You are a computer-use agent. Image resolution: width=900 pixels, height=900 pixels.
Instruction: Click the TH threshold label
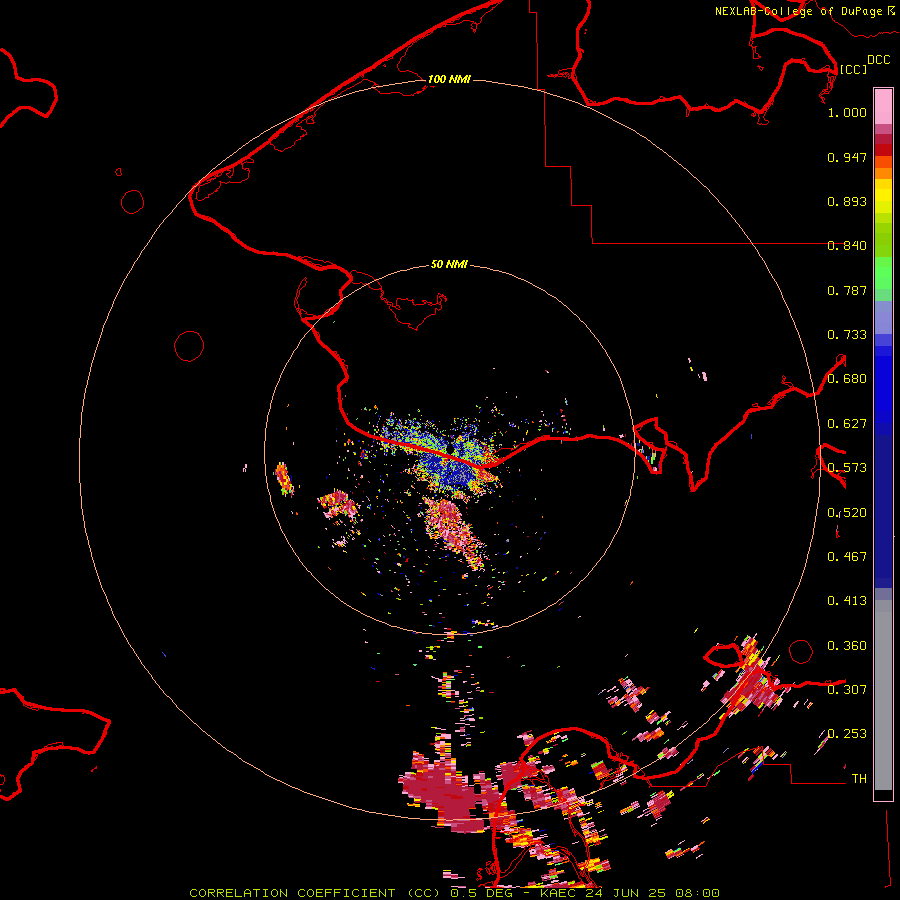(x=859, y=779)
